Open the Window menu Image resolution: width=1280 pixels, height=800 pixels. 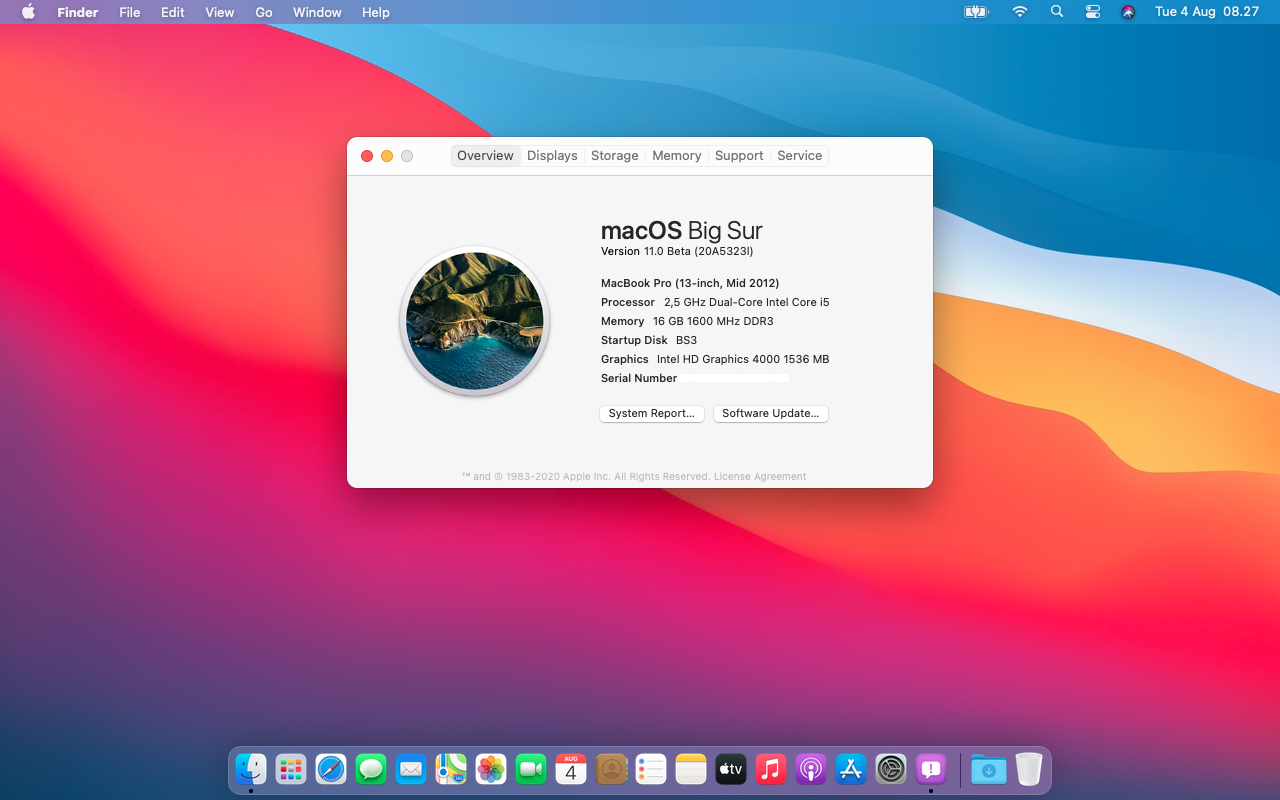pyautogui.click(x=317, y=12)
